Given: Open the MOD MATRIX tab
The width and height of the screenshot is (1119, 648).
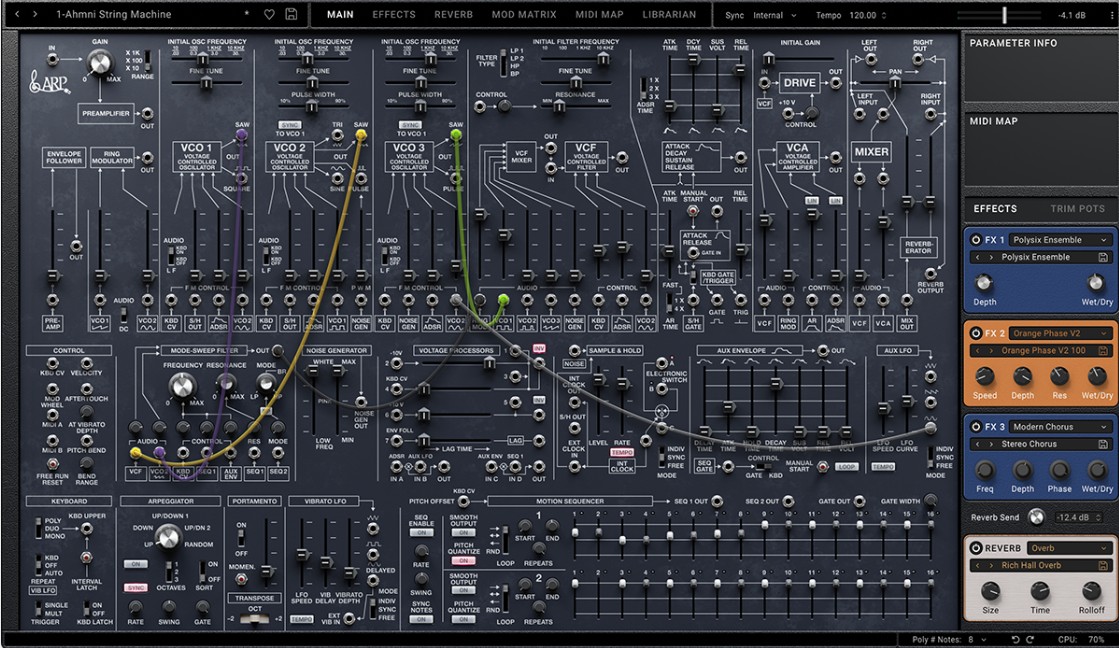Looking at the screenshot, I should [x=524, y=14].
